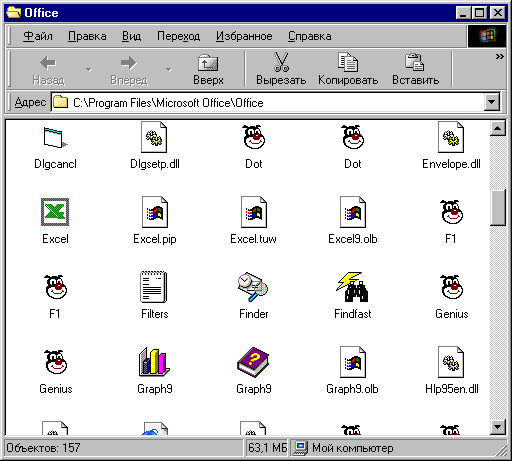Open the Переход menu
Image resolution: width=512 pixels, height=461 pixels.
[178, 36]
